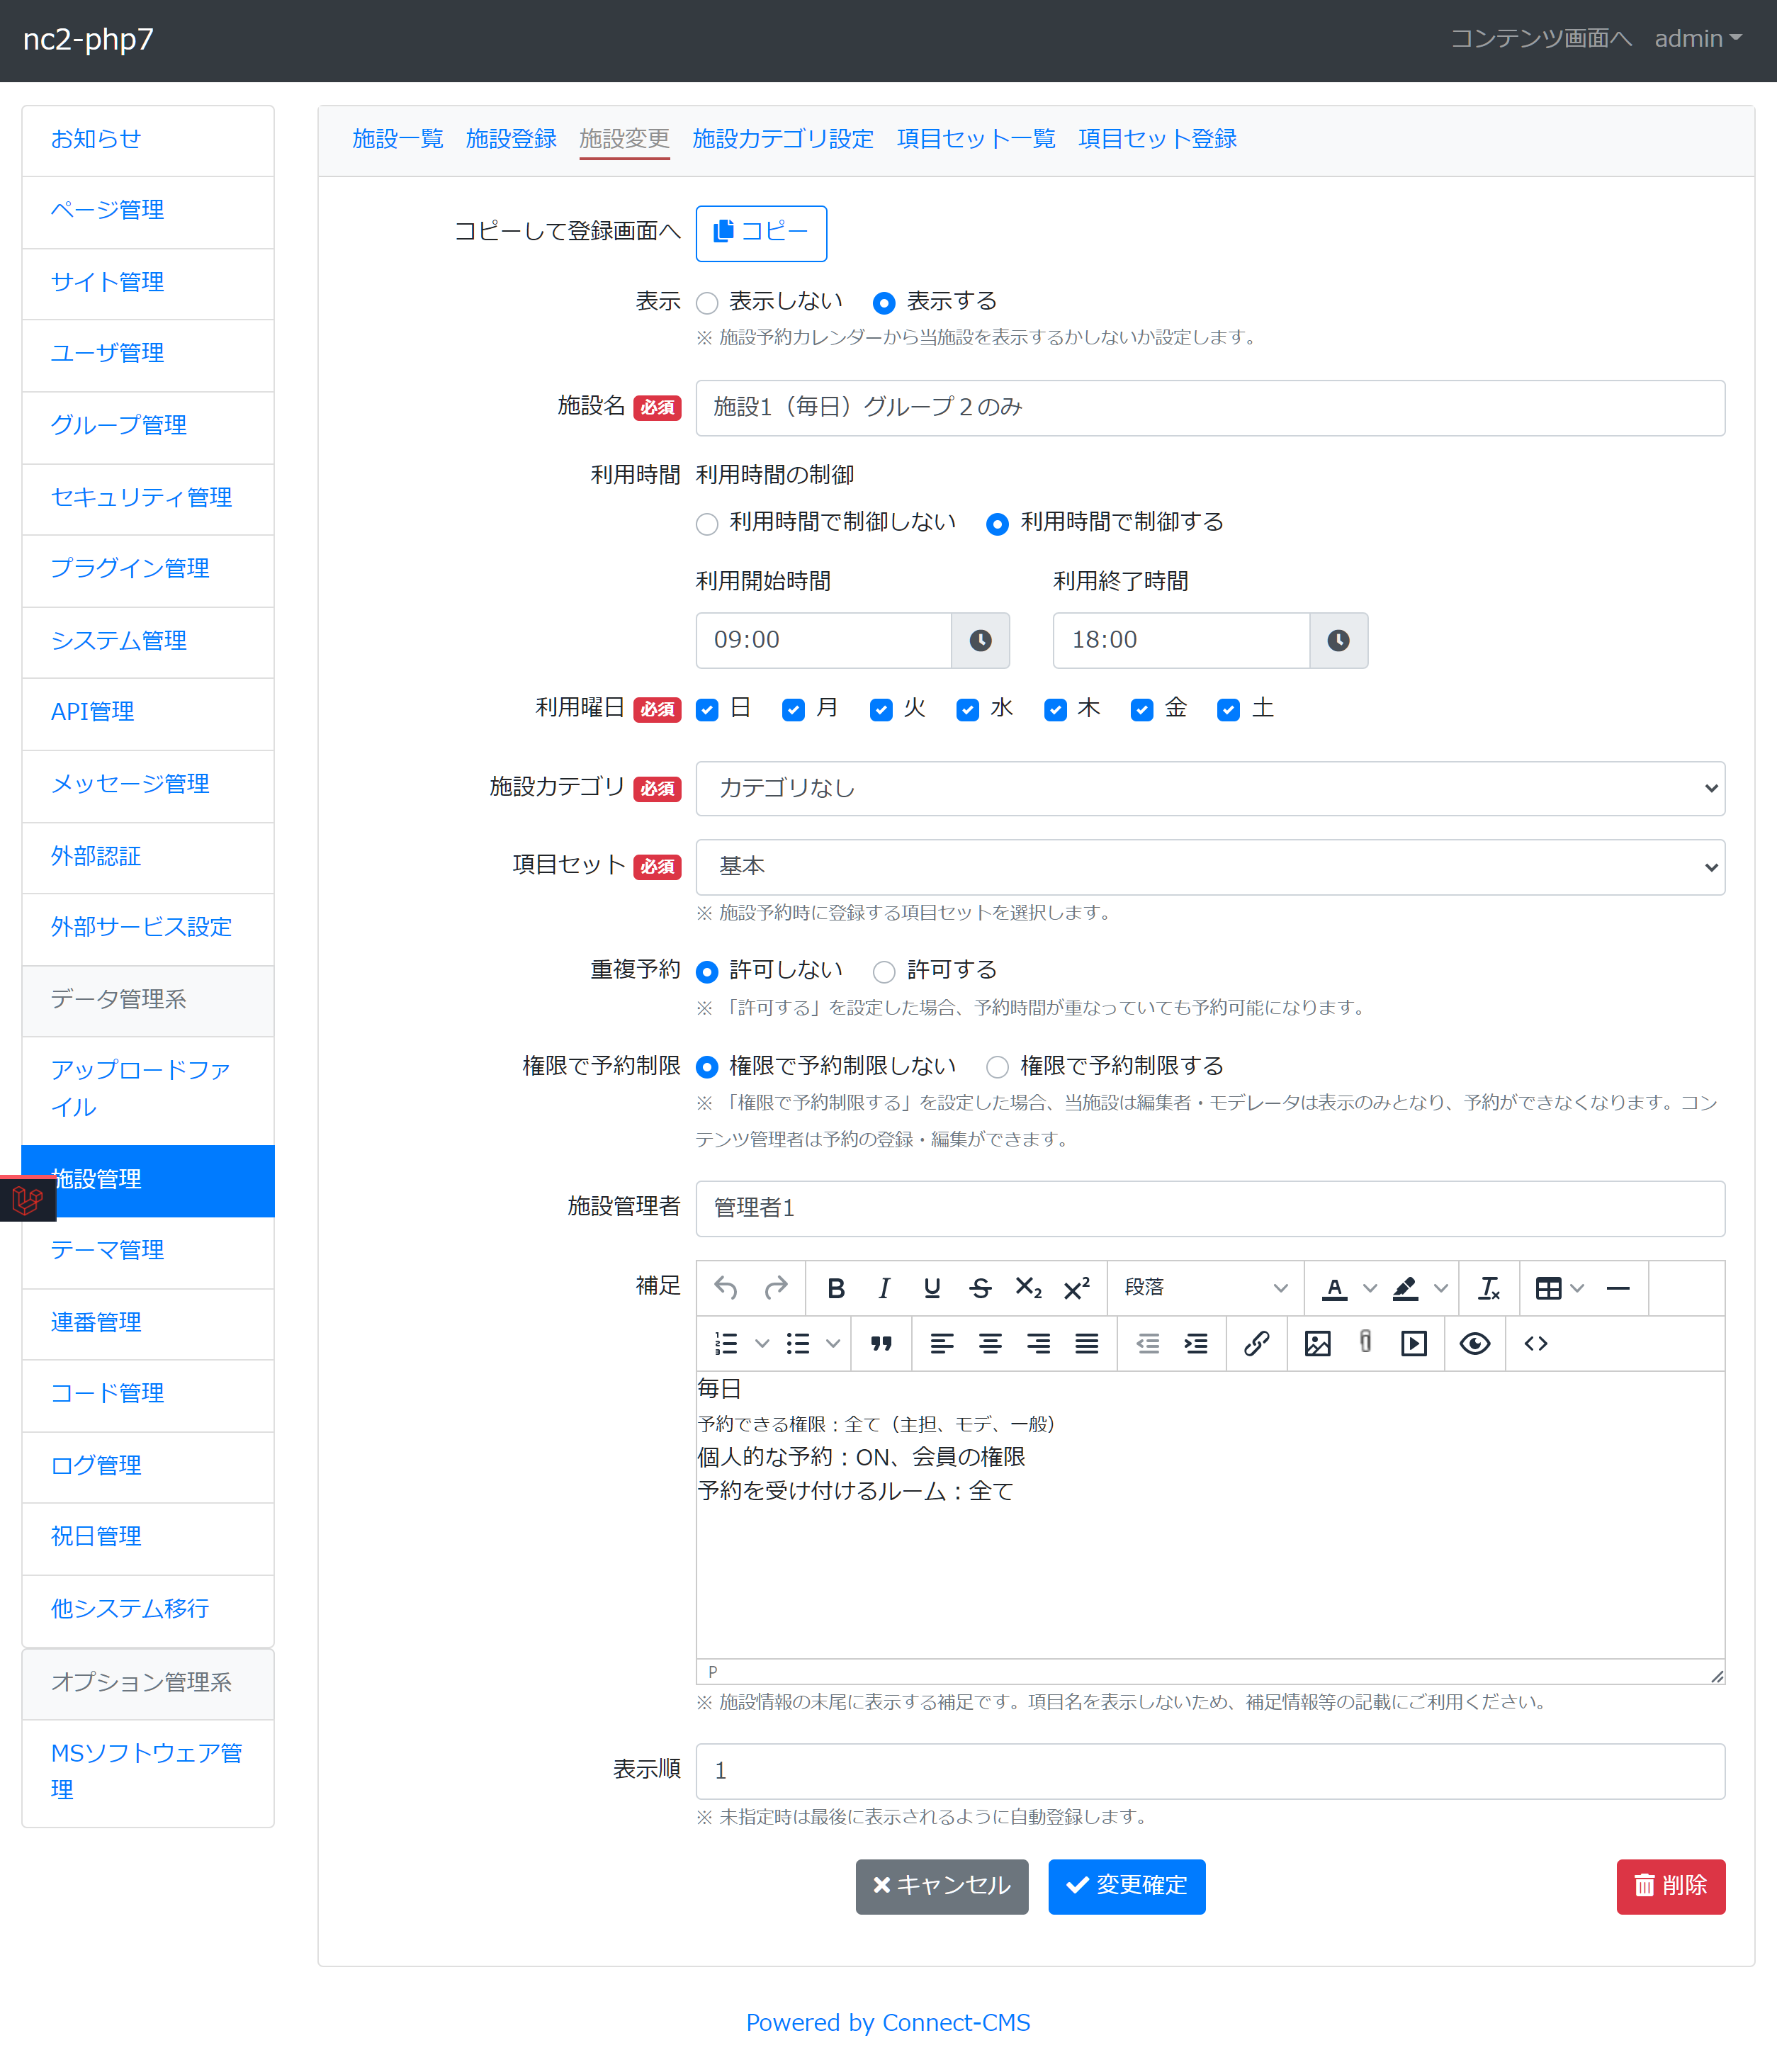Click the preview eye icon in the editor

click(x=1475, y=1344)
